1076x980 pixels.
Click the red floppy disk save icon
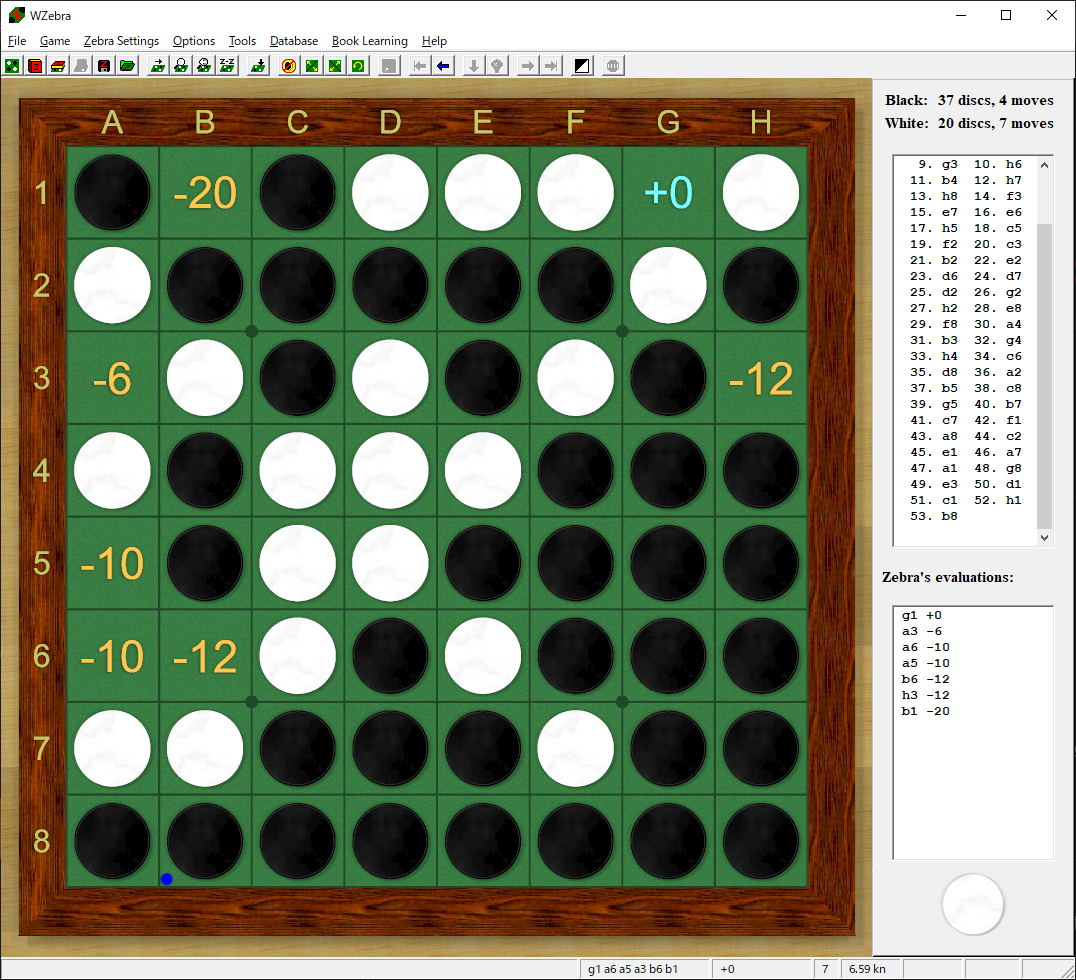tap(104, 66)
